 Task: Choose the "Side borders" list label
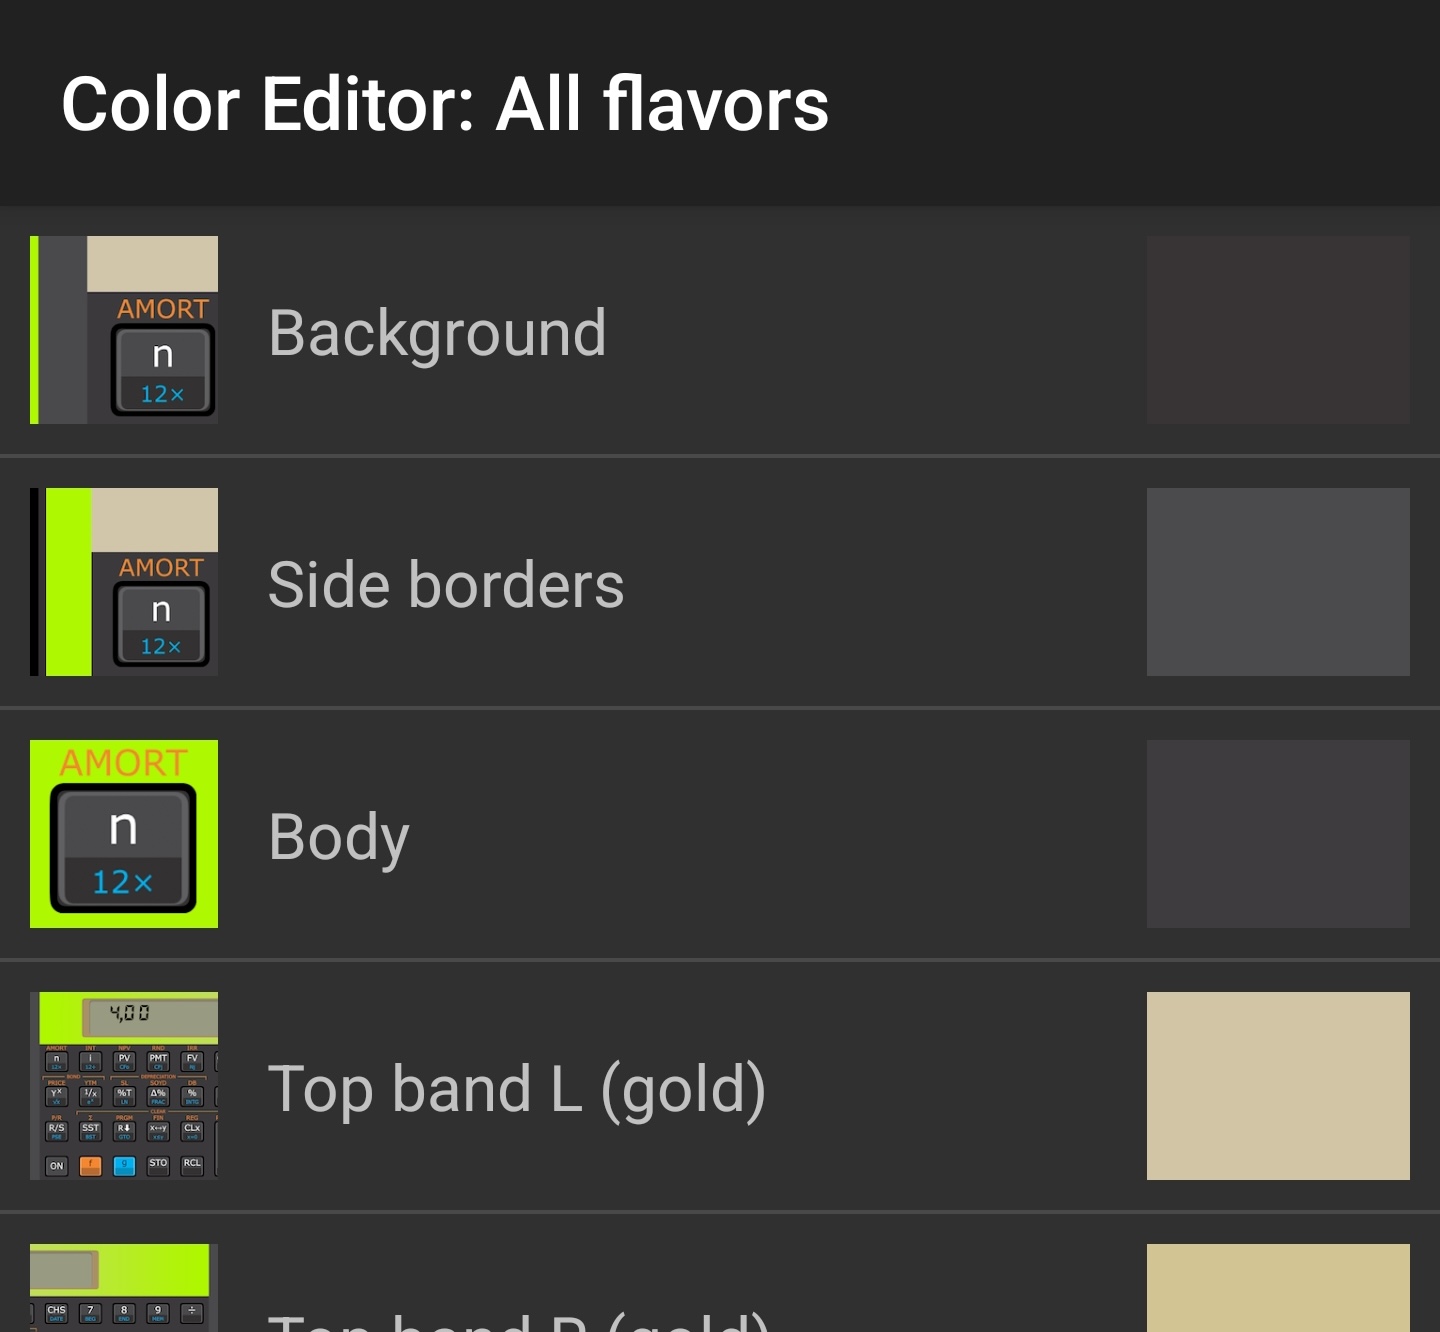[x=446, y=584]
